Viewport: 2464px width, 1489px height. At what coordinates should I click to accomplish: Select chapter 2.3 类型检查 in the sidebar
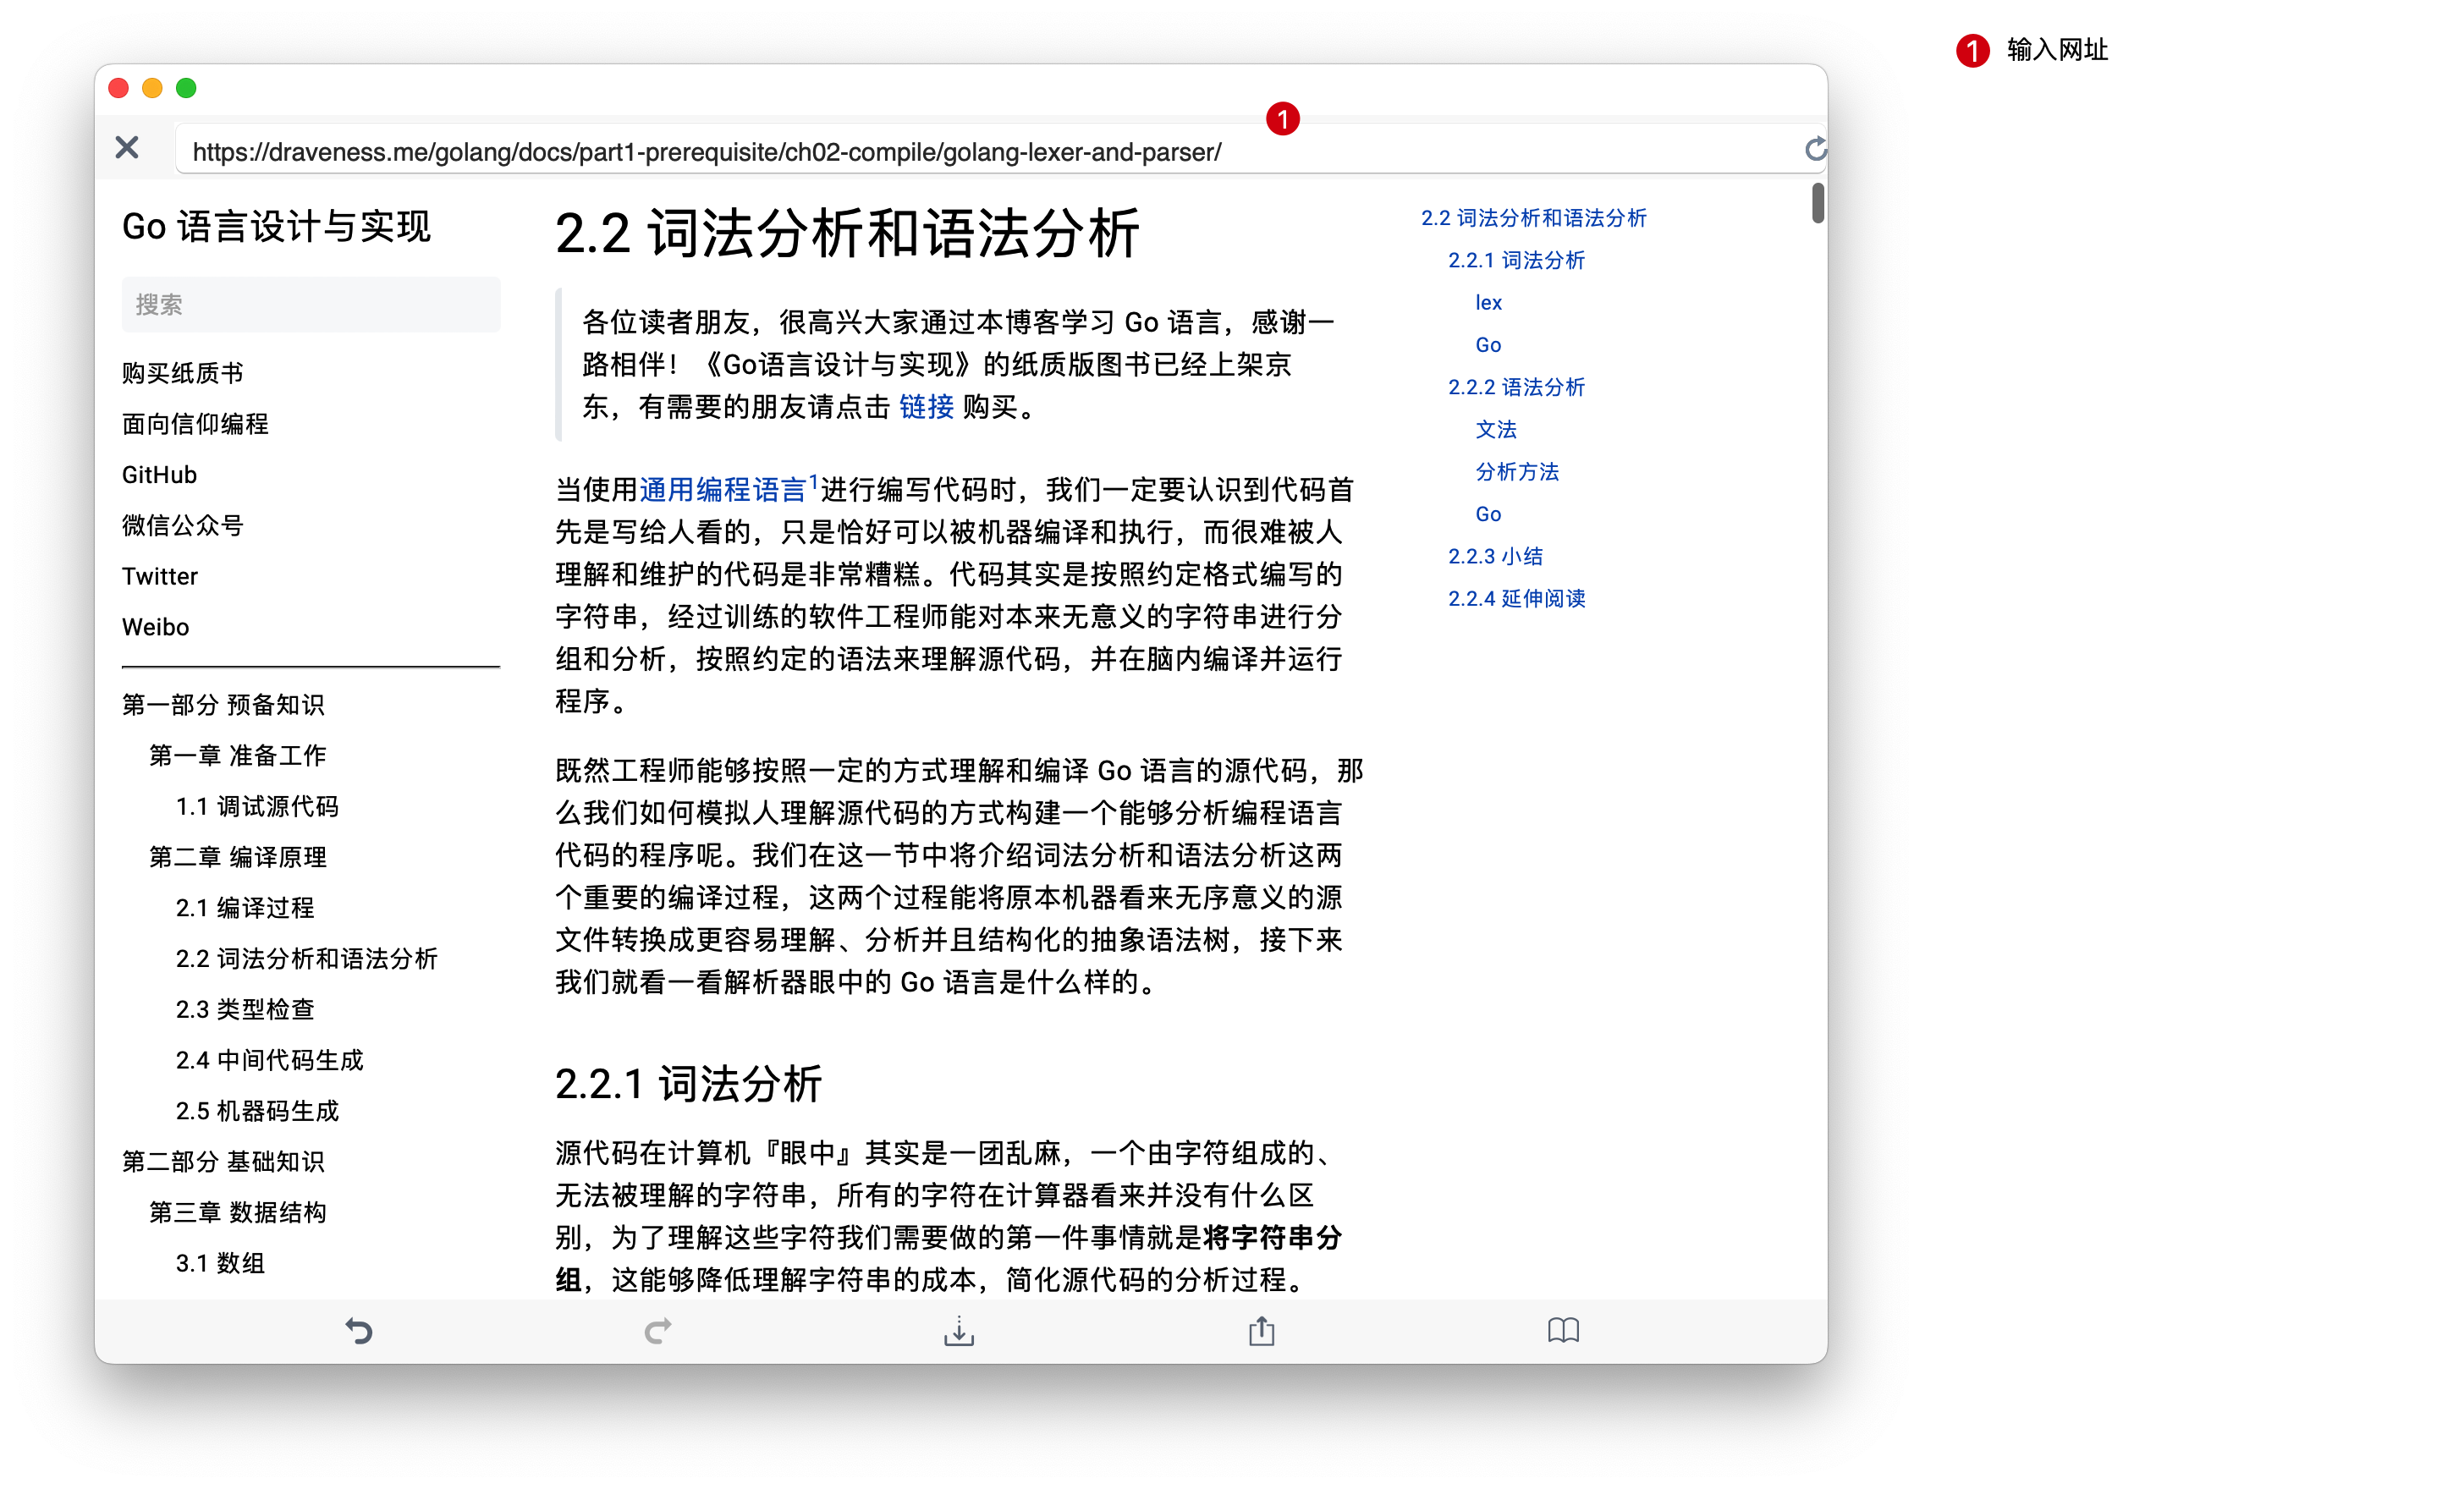click(x=245, y=1009)
